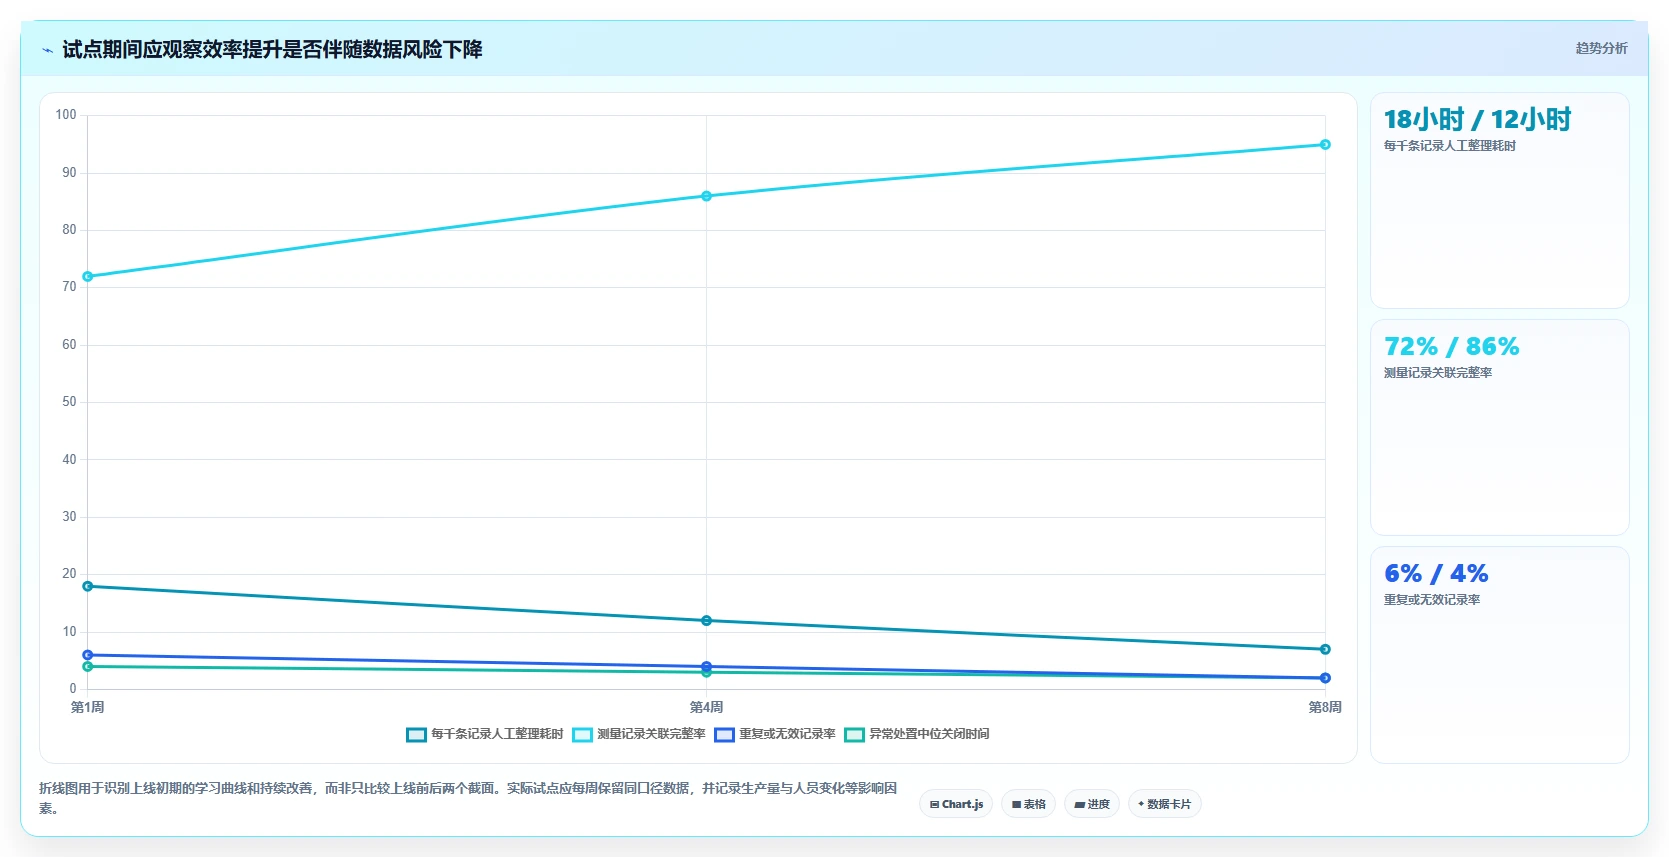The height and width of the screenshot is (857, 1669).
Task: Click the 数据卡片 tag chip
Action: click(1164, 804)
